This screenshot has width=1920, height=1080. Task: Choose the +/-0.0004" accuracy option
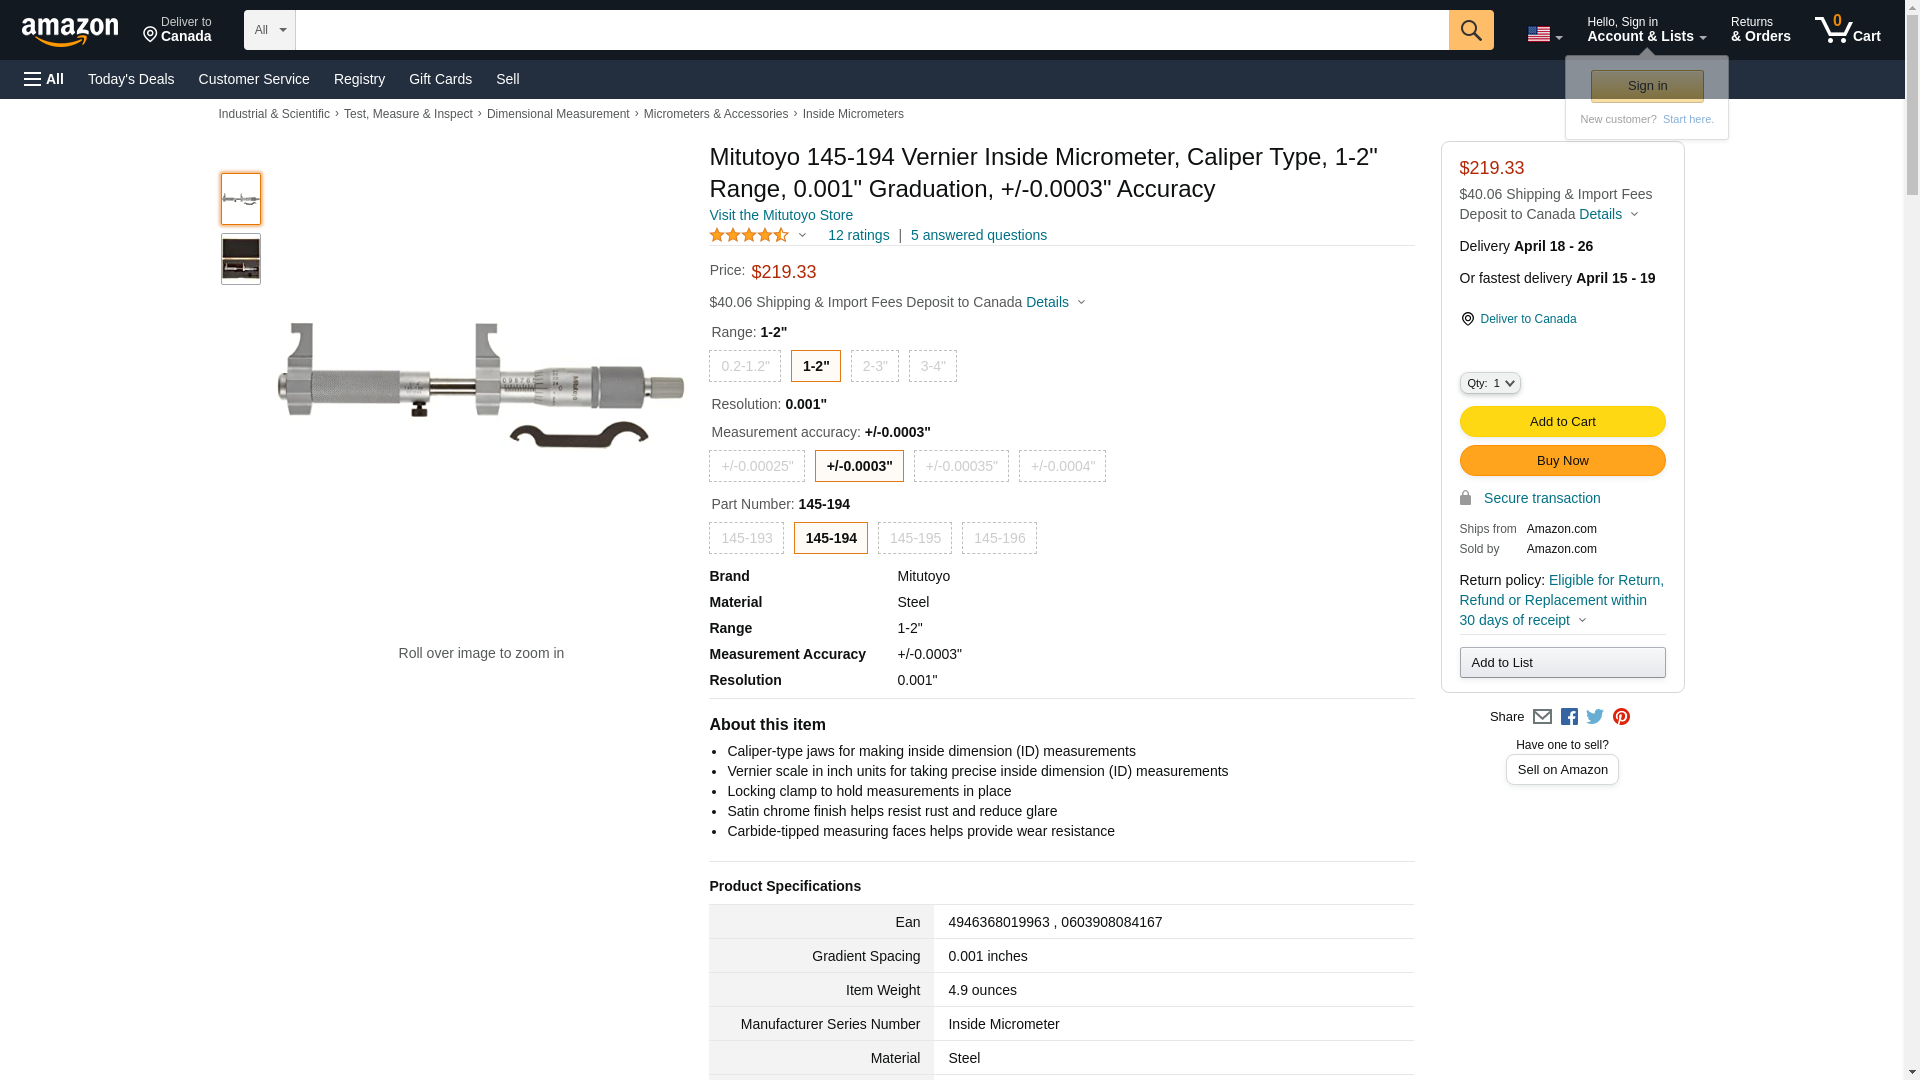[x=1062, y=466]
